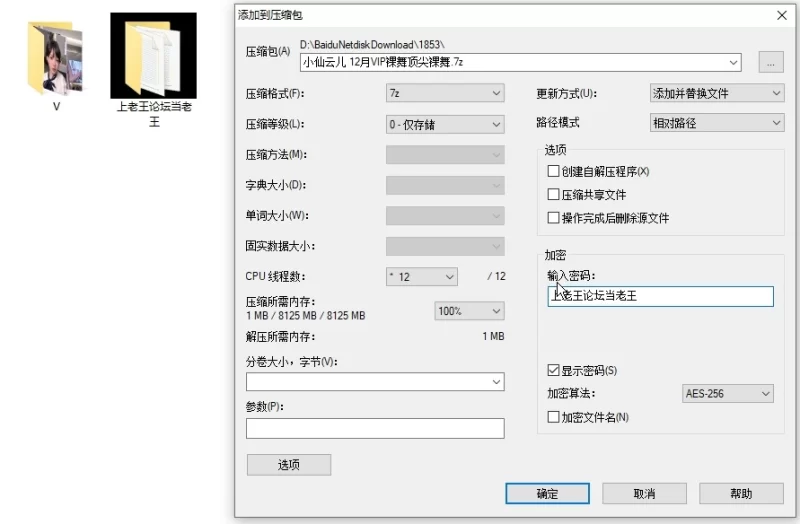The image size is (800, 524).
Task: Open the 加密算法 AES-256 dropdown
Action: pos(728,393)
